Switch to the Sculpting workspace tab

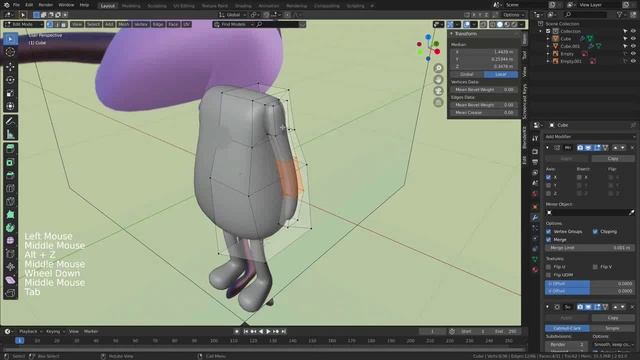pos(157,6)
